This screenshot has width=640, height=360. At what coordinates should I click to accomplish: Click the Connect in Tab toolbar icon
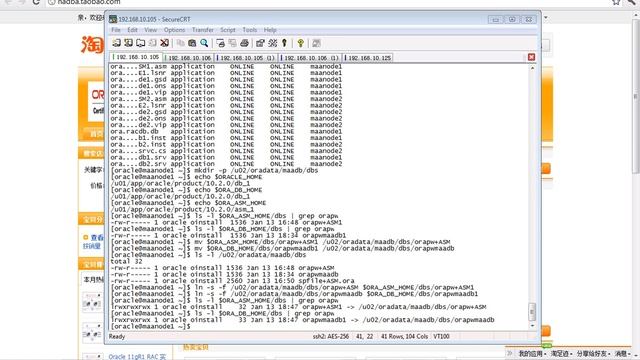click(140, 43)
